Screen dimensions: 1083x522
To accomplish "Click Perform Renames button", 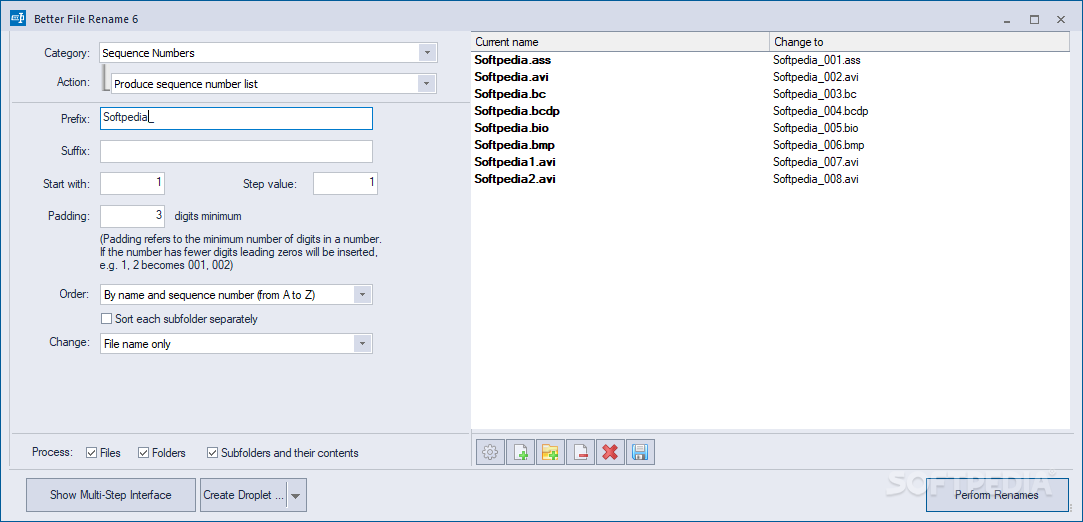I will 996,495.
